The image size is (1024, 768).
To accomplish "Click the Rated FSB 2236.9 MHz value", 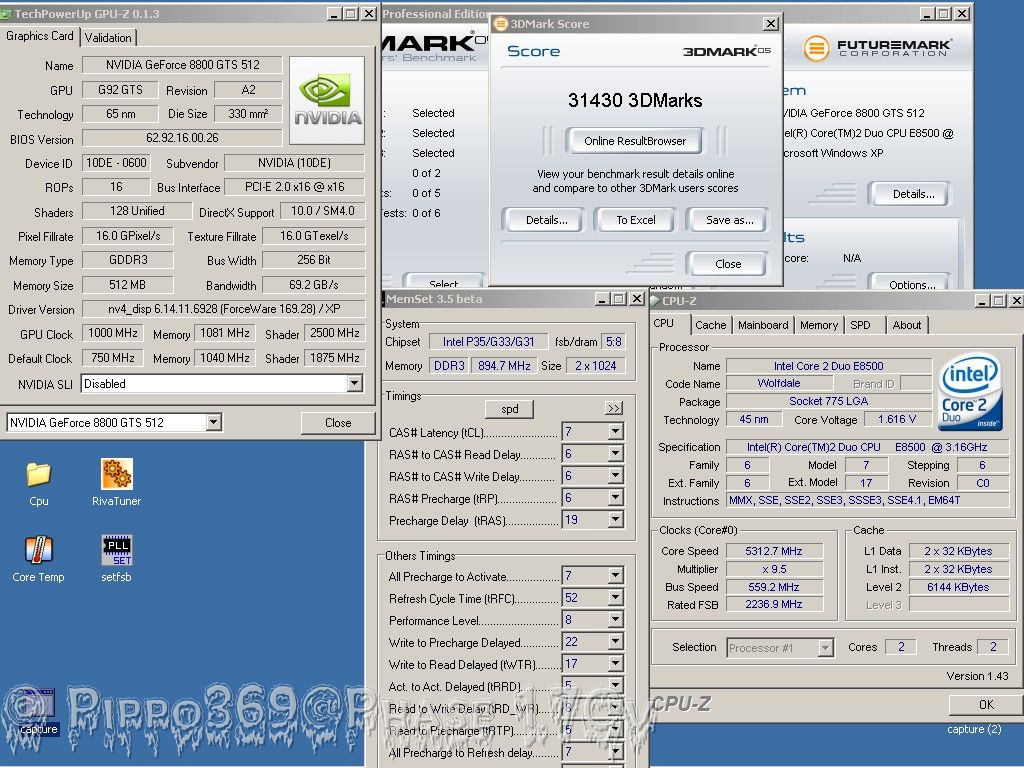I will coord(774,605).
